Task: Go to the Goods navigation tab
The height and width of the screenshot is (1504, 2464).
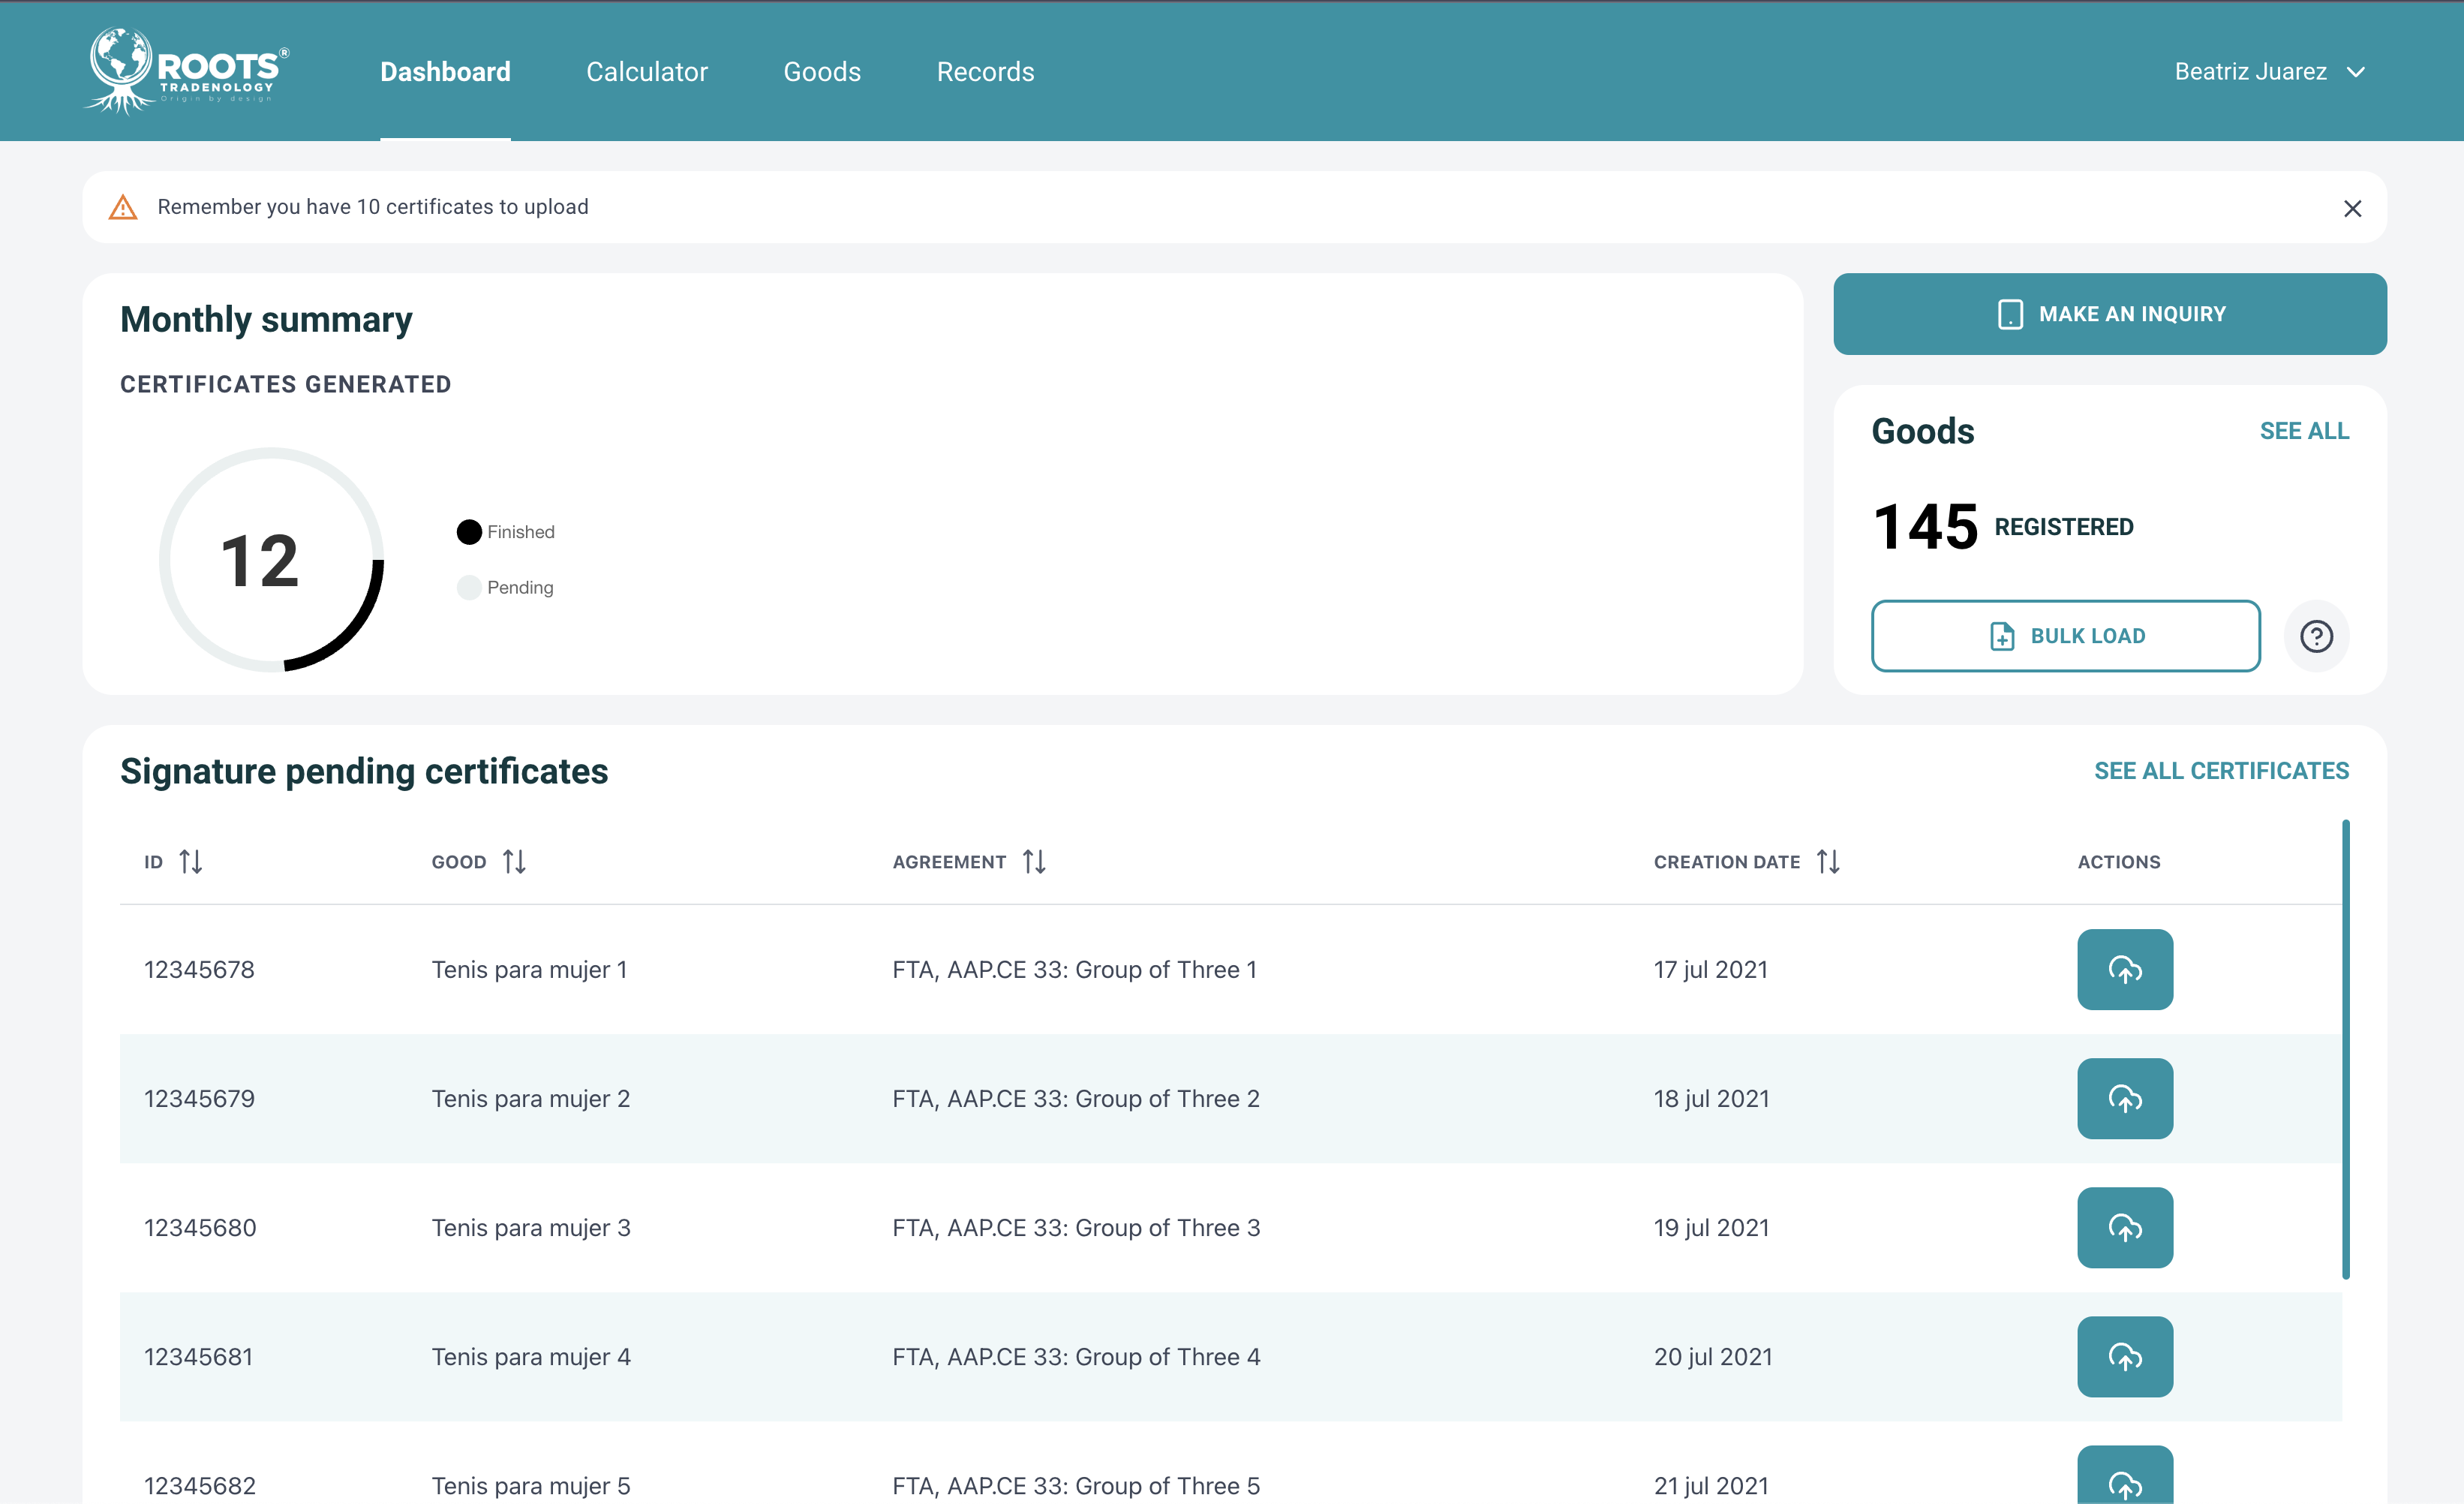Action: (x=821, y=72)
